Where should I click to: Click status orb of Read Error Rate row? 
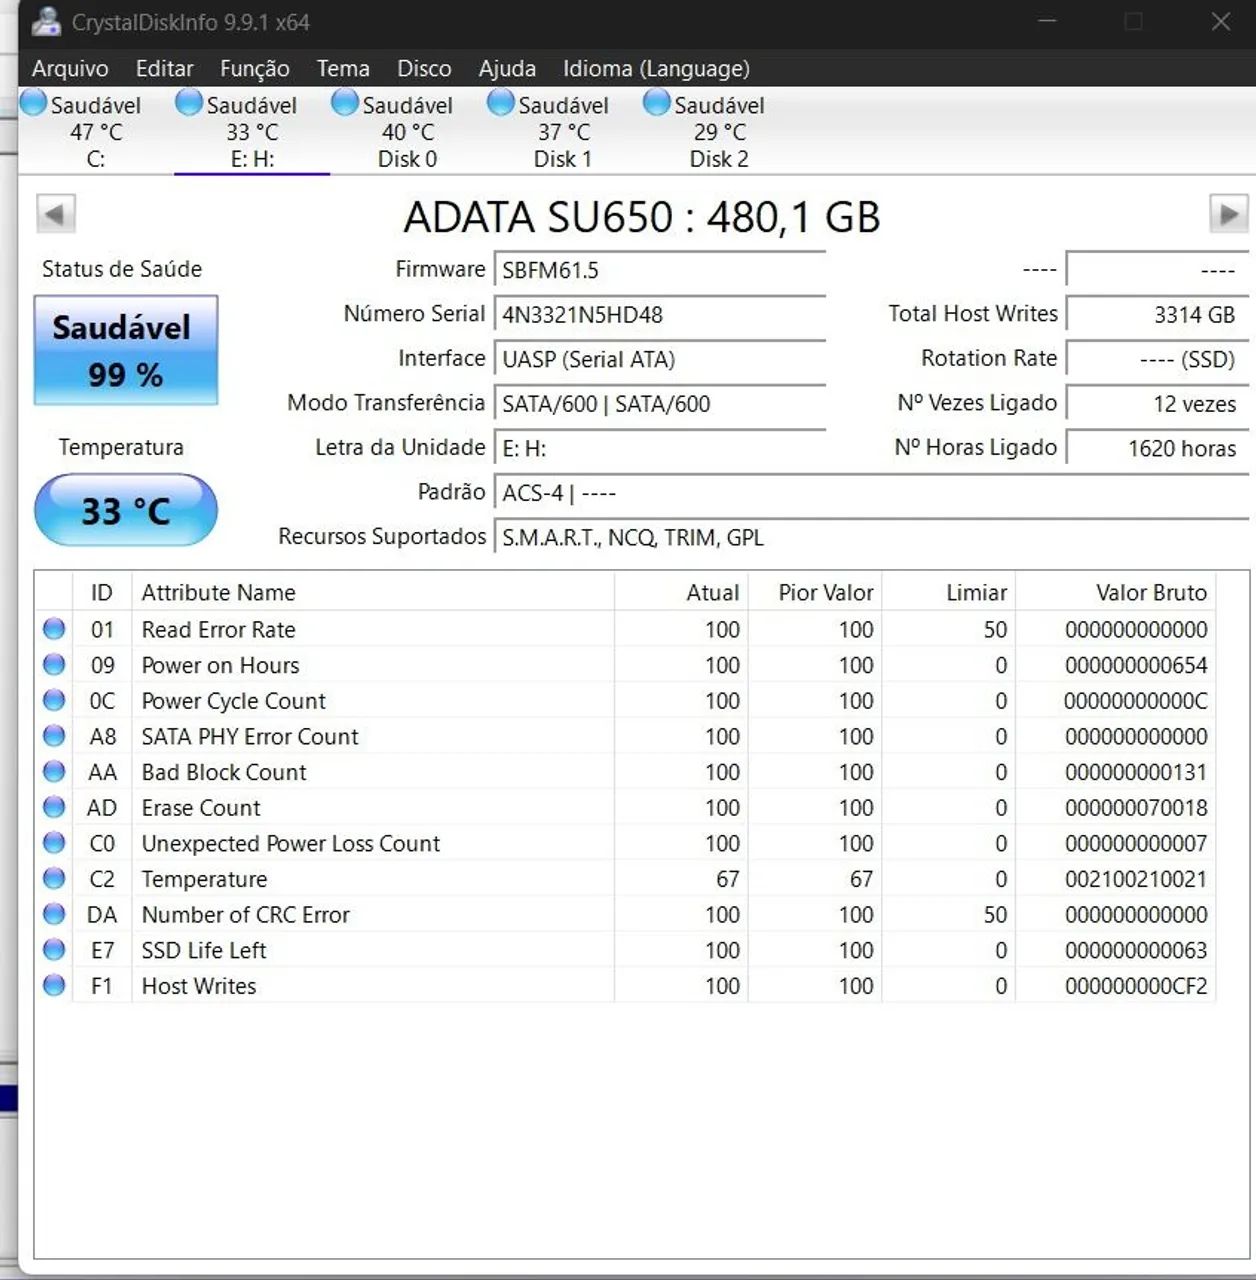tap(54, 629)
